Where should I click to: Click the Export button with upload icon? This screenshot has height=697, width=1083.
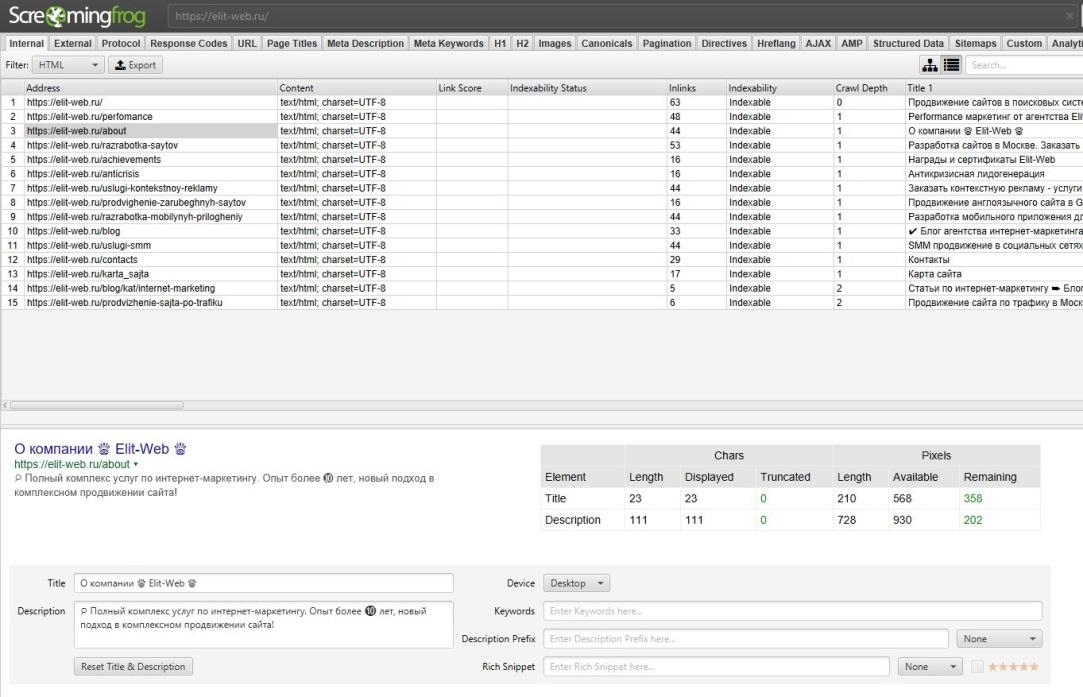click(x=135, y=65)
